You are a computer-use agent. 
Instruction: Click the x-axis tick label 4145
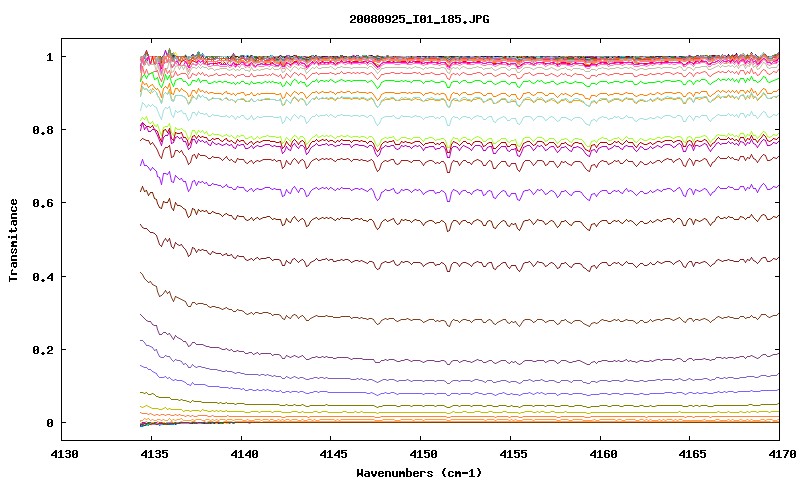(x=334, y=453)
